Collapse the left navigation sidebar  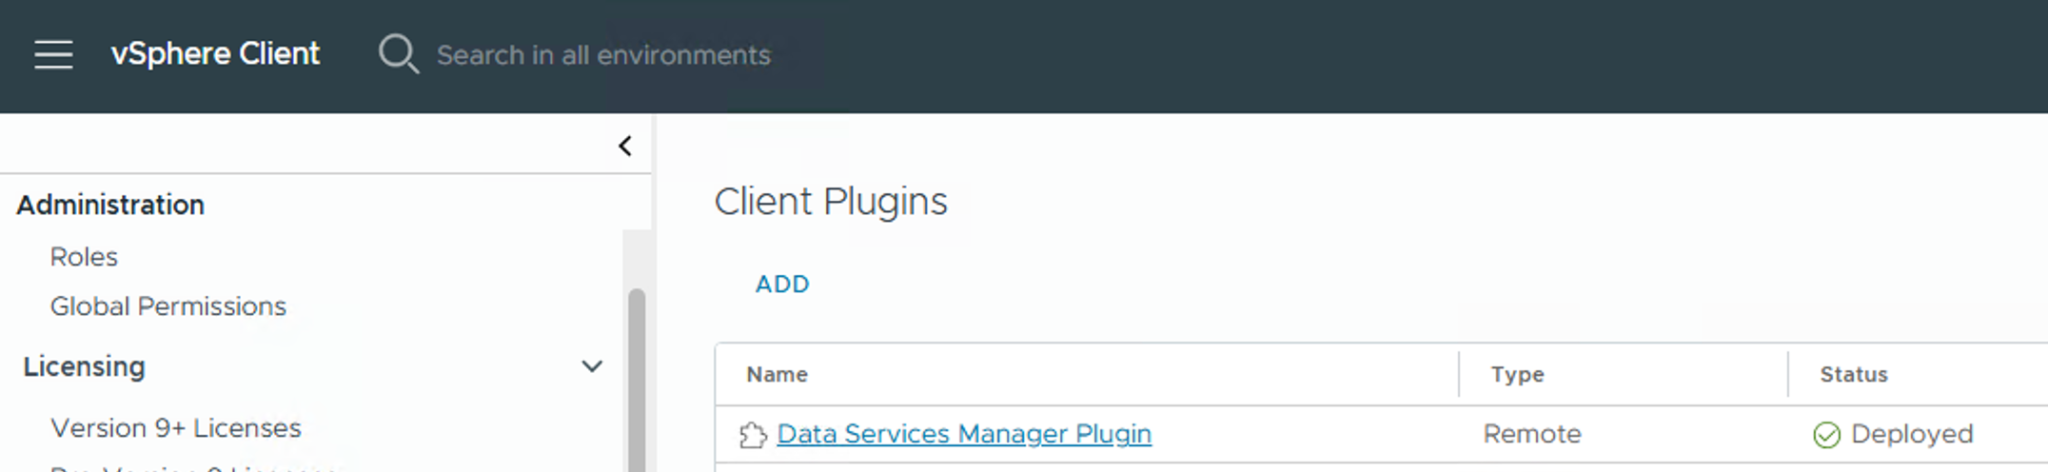[x=625, y=146]
